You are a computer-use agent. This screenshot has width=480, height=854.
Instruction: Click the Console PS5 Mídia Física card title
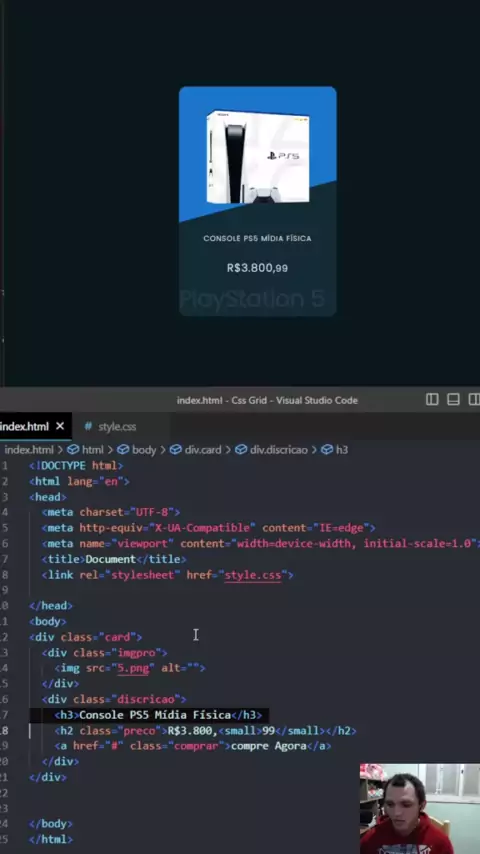click(x=257, y=239)
